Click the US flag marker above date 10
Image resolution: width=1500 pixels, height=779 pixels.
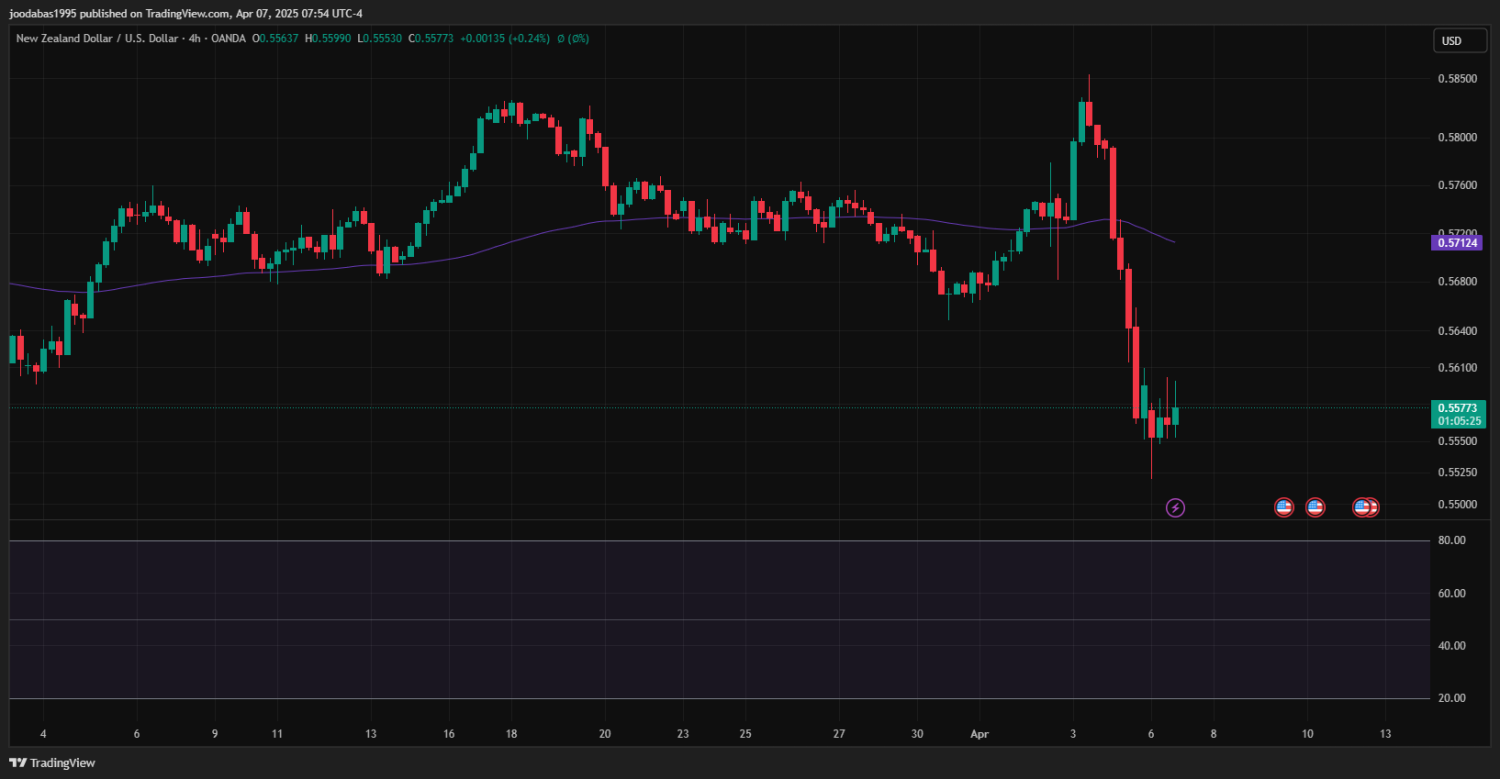coord(1315,508)
